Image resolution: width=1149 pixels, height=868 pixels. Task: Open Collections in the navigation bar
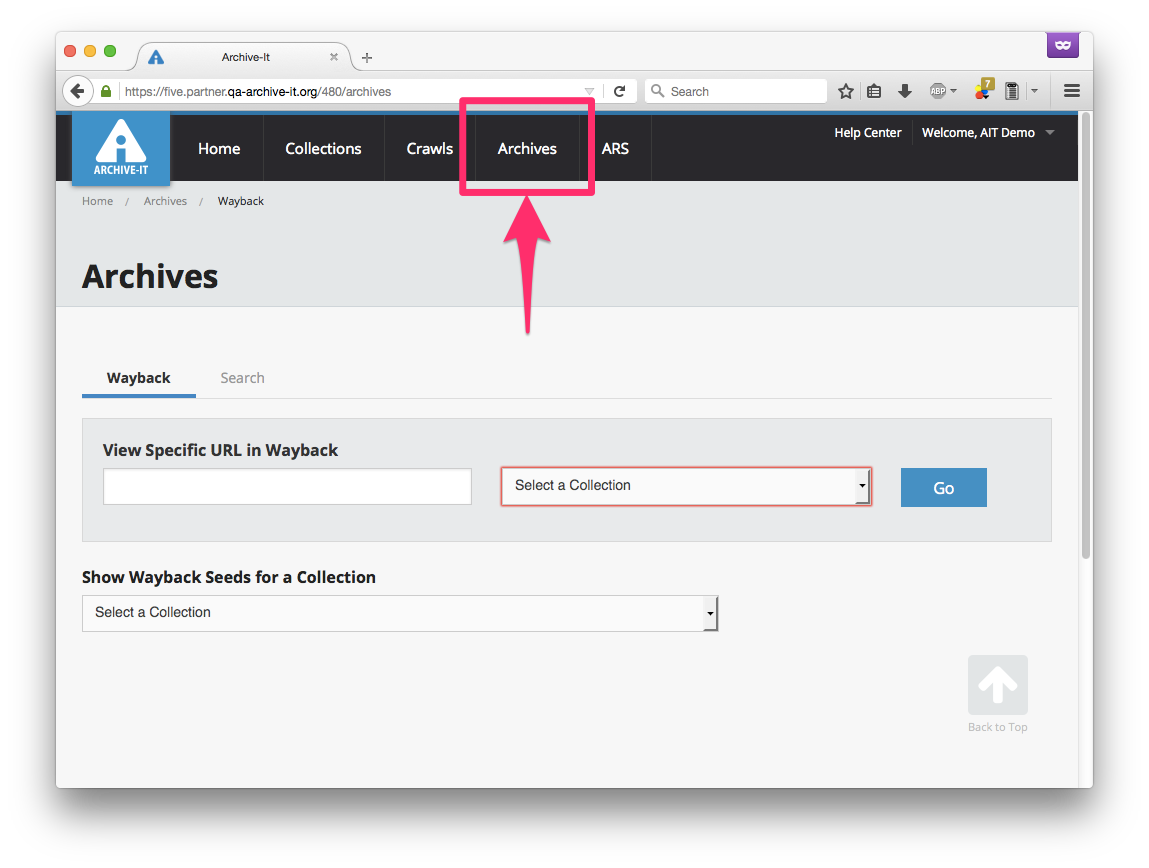coord(323,149)
